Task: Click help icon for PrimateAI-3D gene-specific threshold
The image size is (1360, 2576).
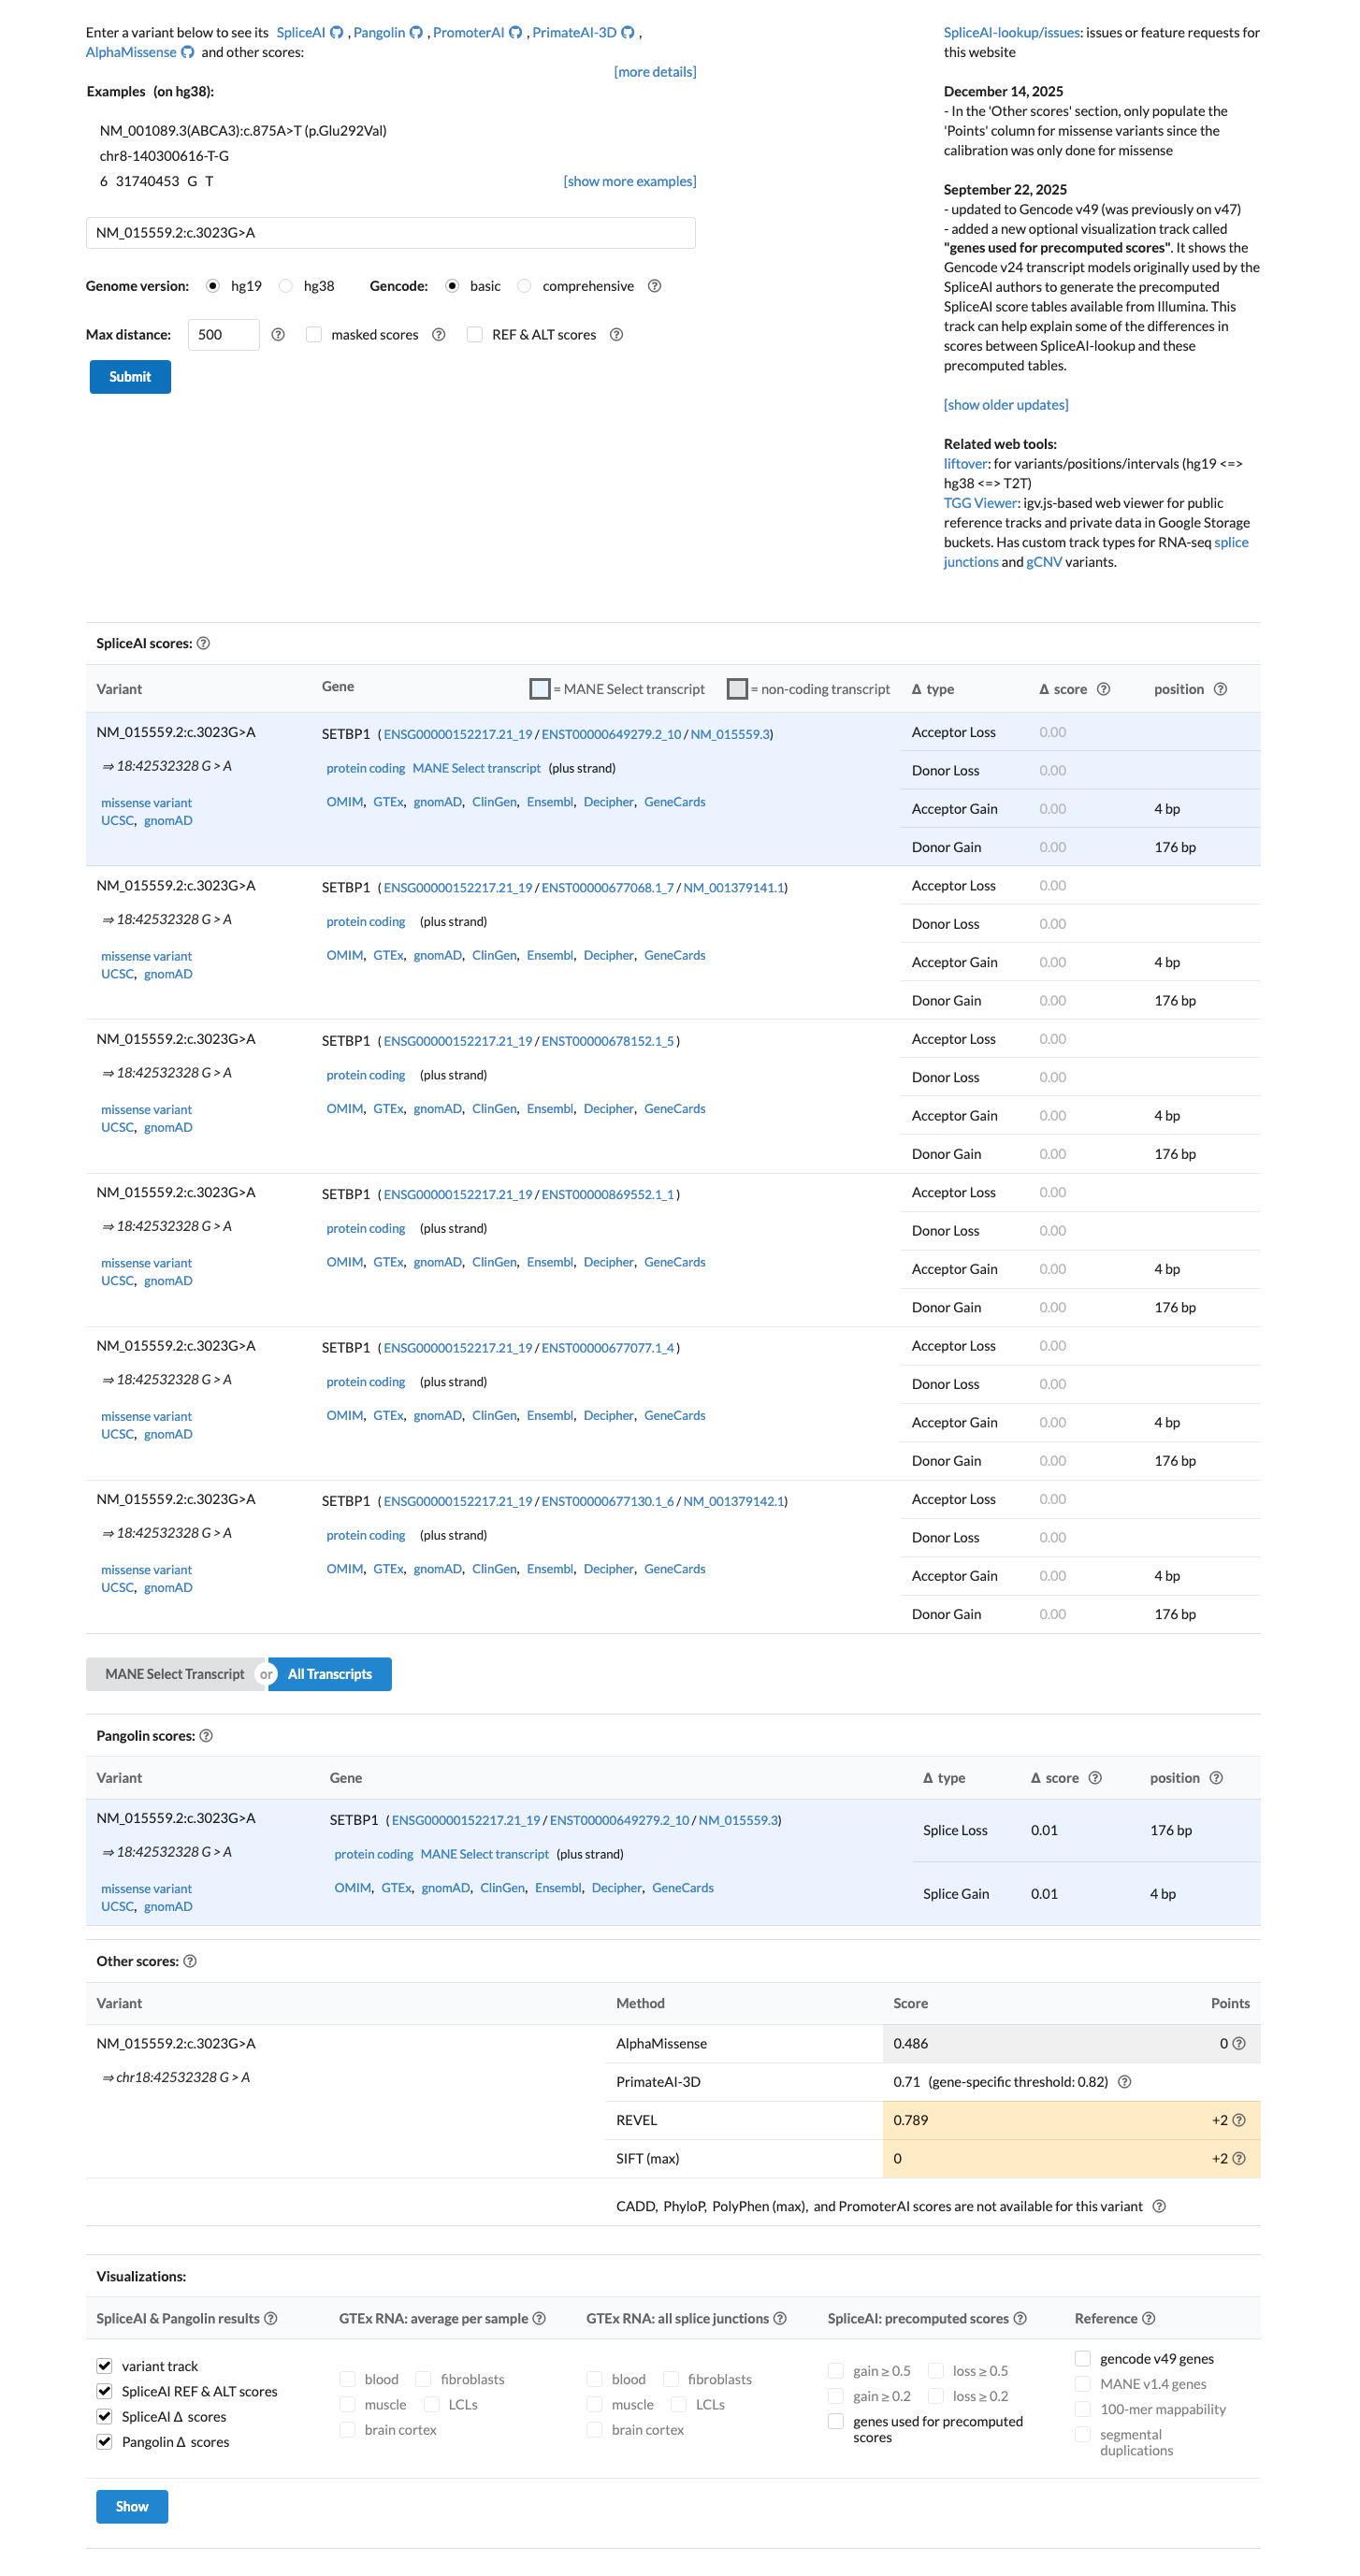Action: coord(1124,2082)
